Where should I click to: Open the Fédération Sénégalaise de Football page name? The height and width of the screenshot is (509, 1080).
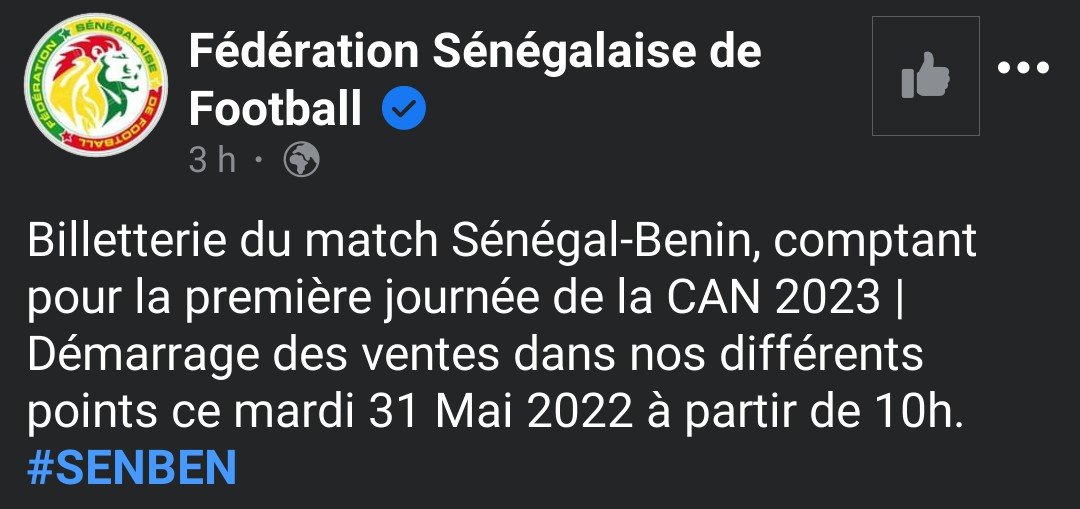coord(474,52)
